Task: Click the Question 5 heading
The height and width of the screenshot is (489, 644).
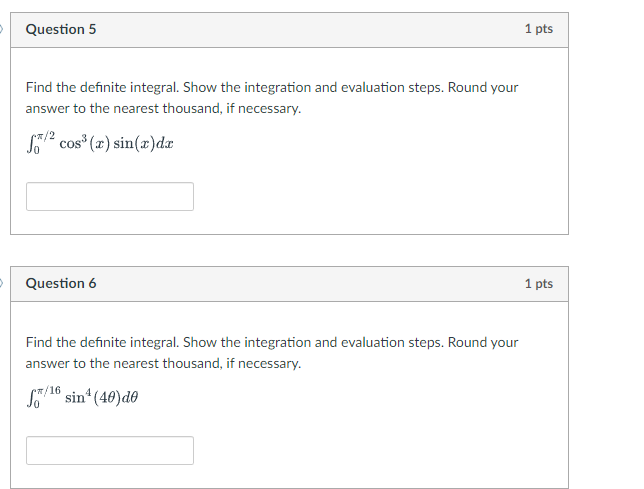Action: [x=61, y=30]
